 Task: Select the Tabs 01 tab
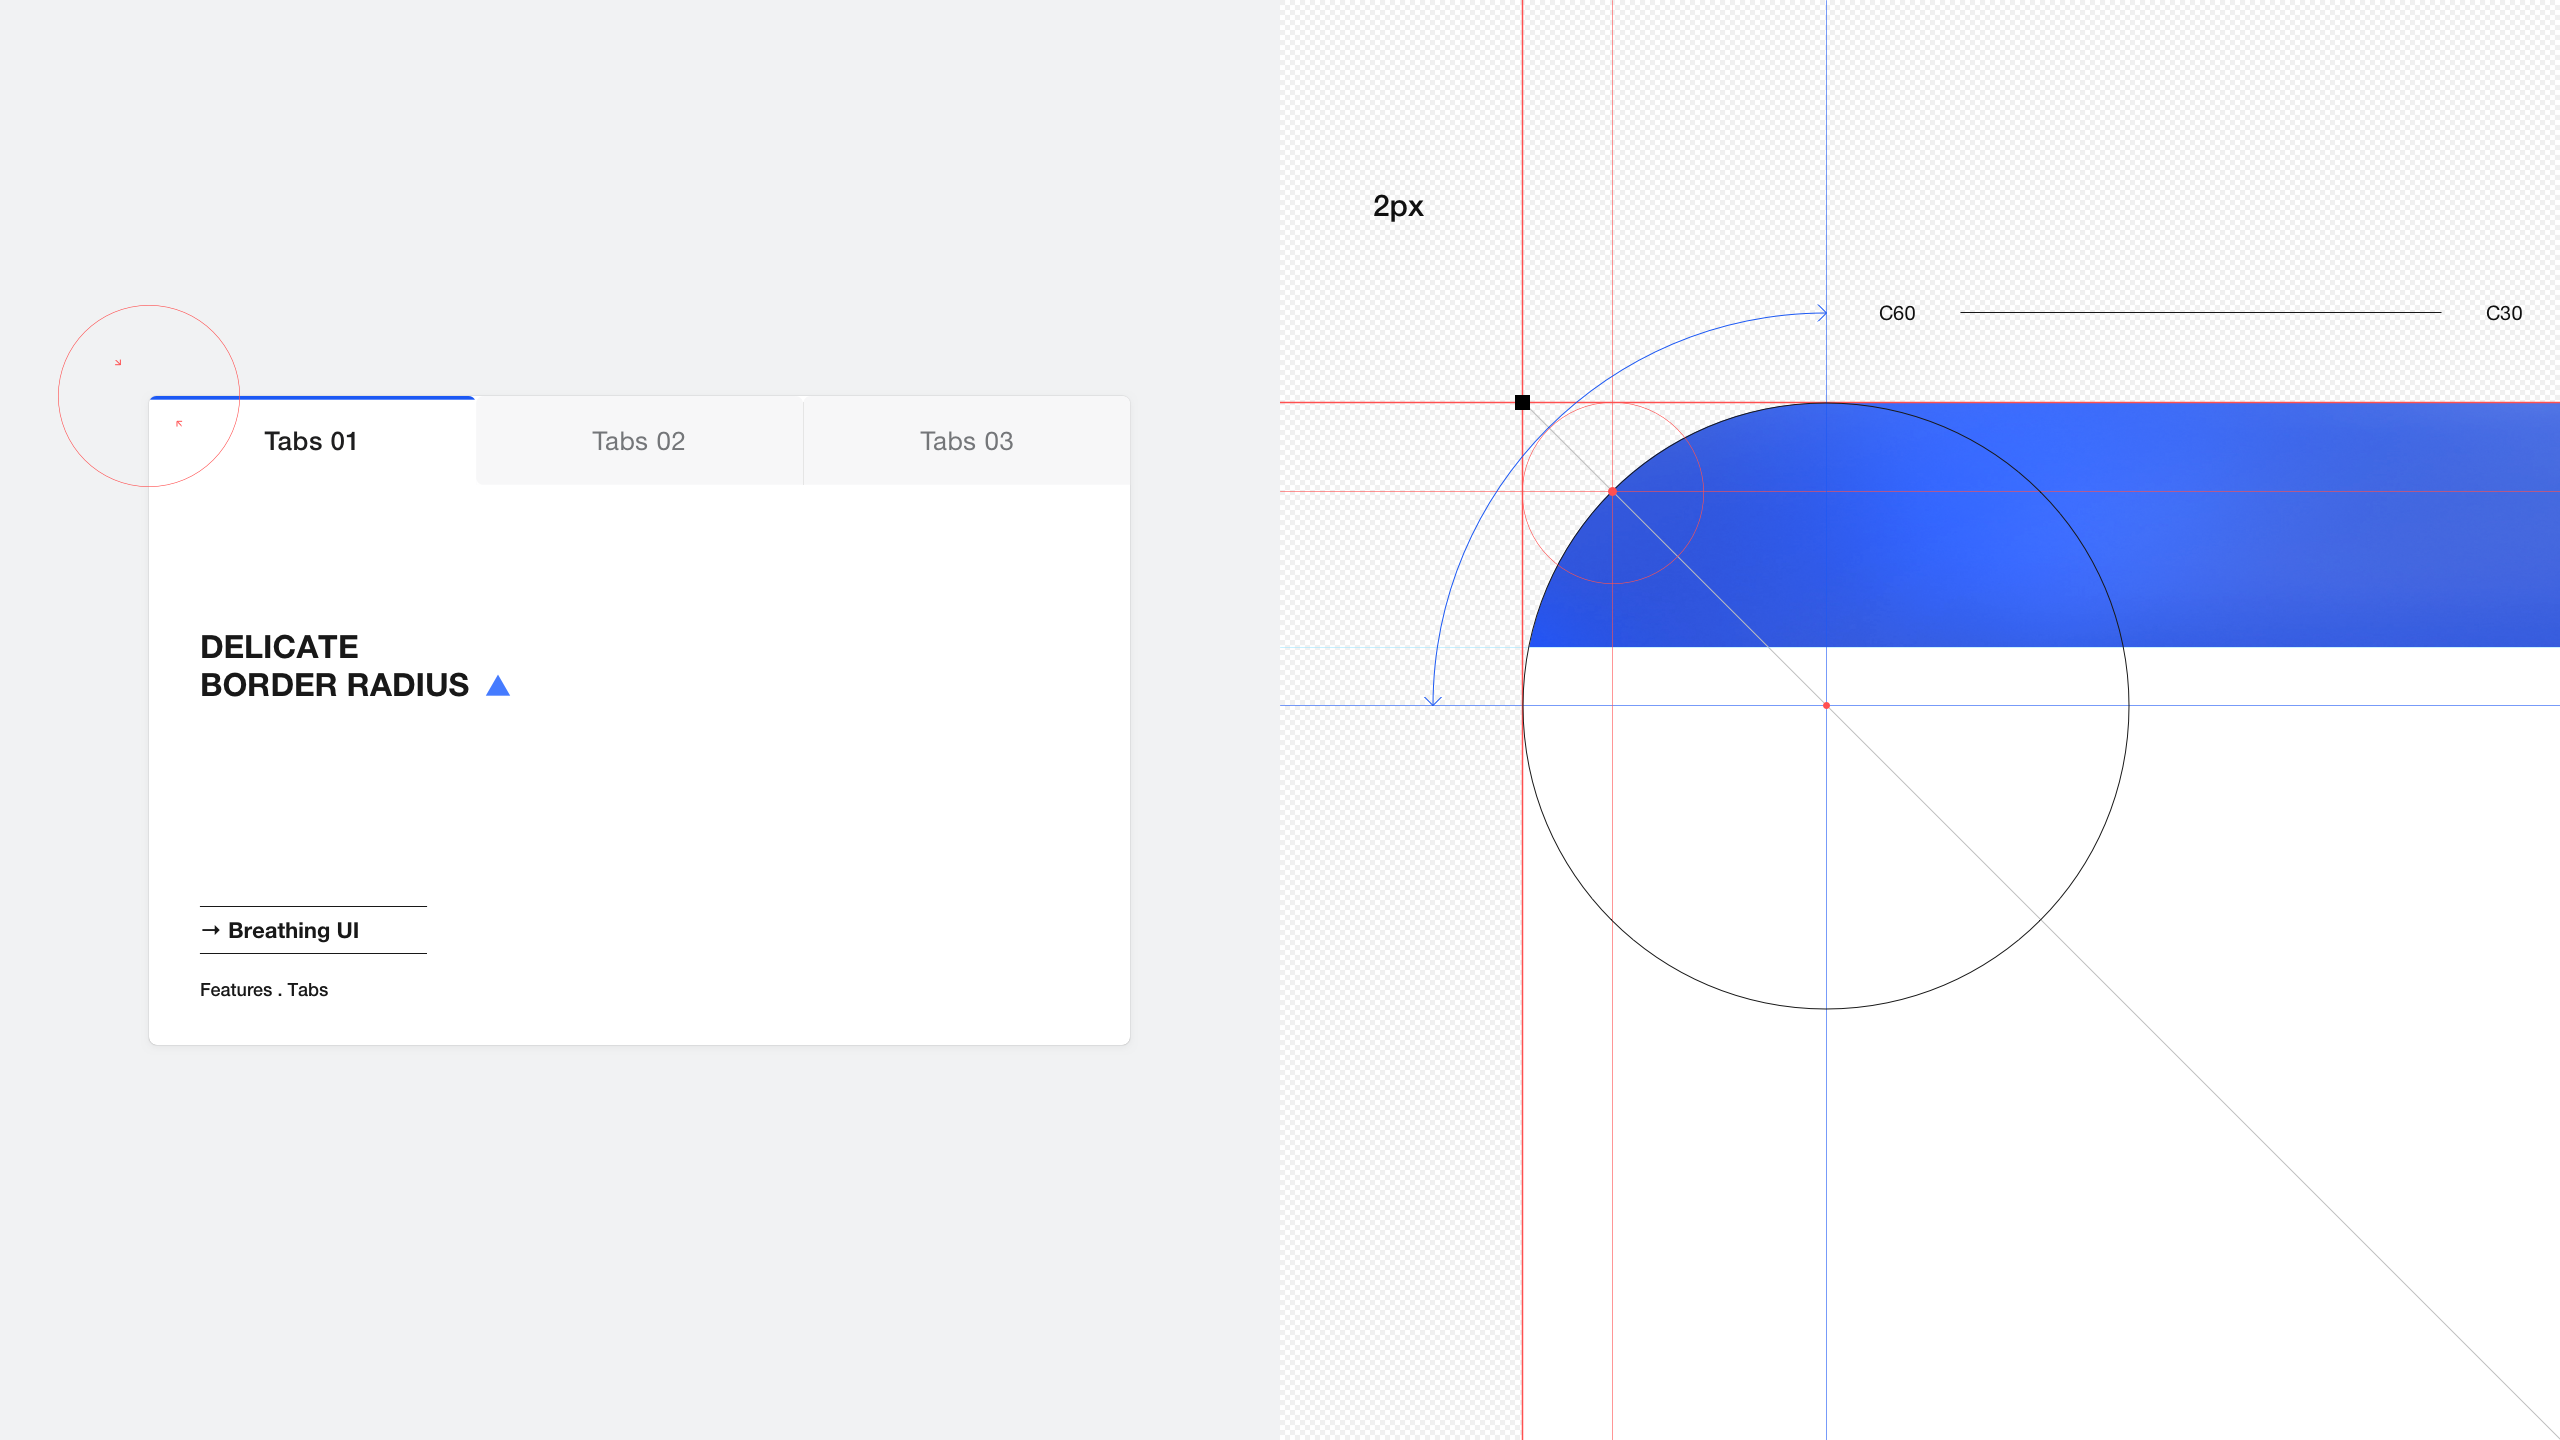click(311, 441)
